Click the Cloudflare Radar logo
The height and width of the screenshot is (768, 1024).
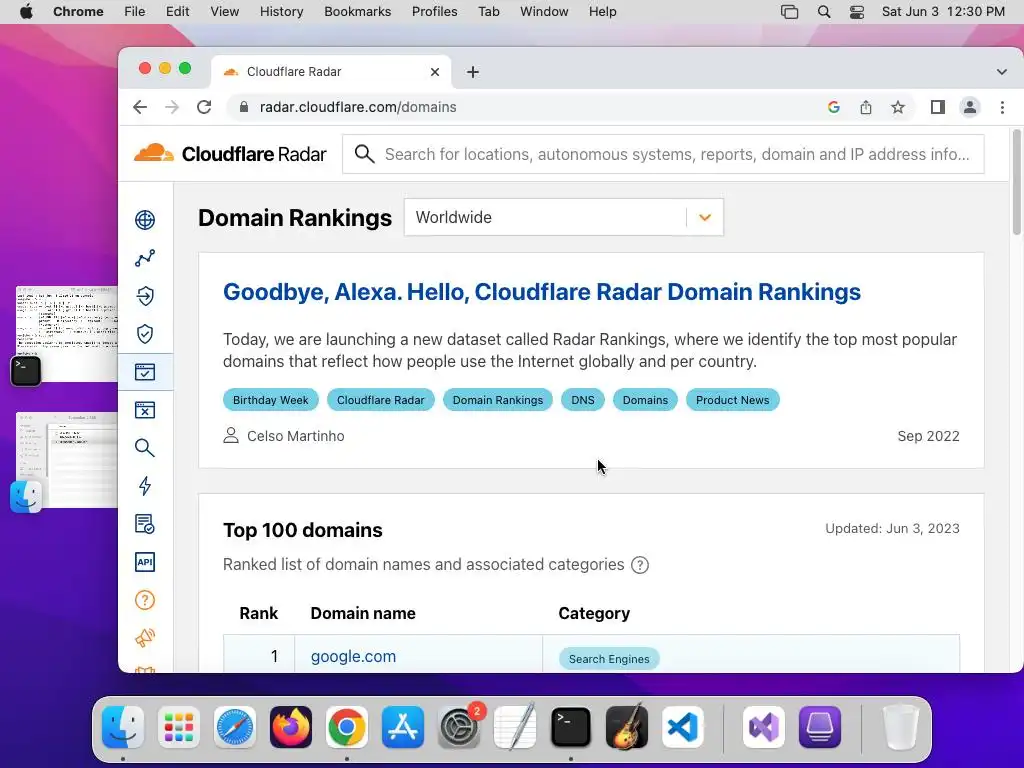[230, 154]
